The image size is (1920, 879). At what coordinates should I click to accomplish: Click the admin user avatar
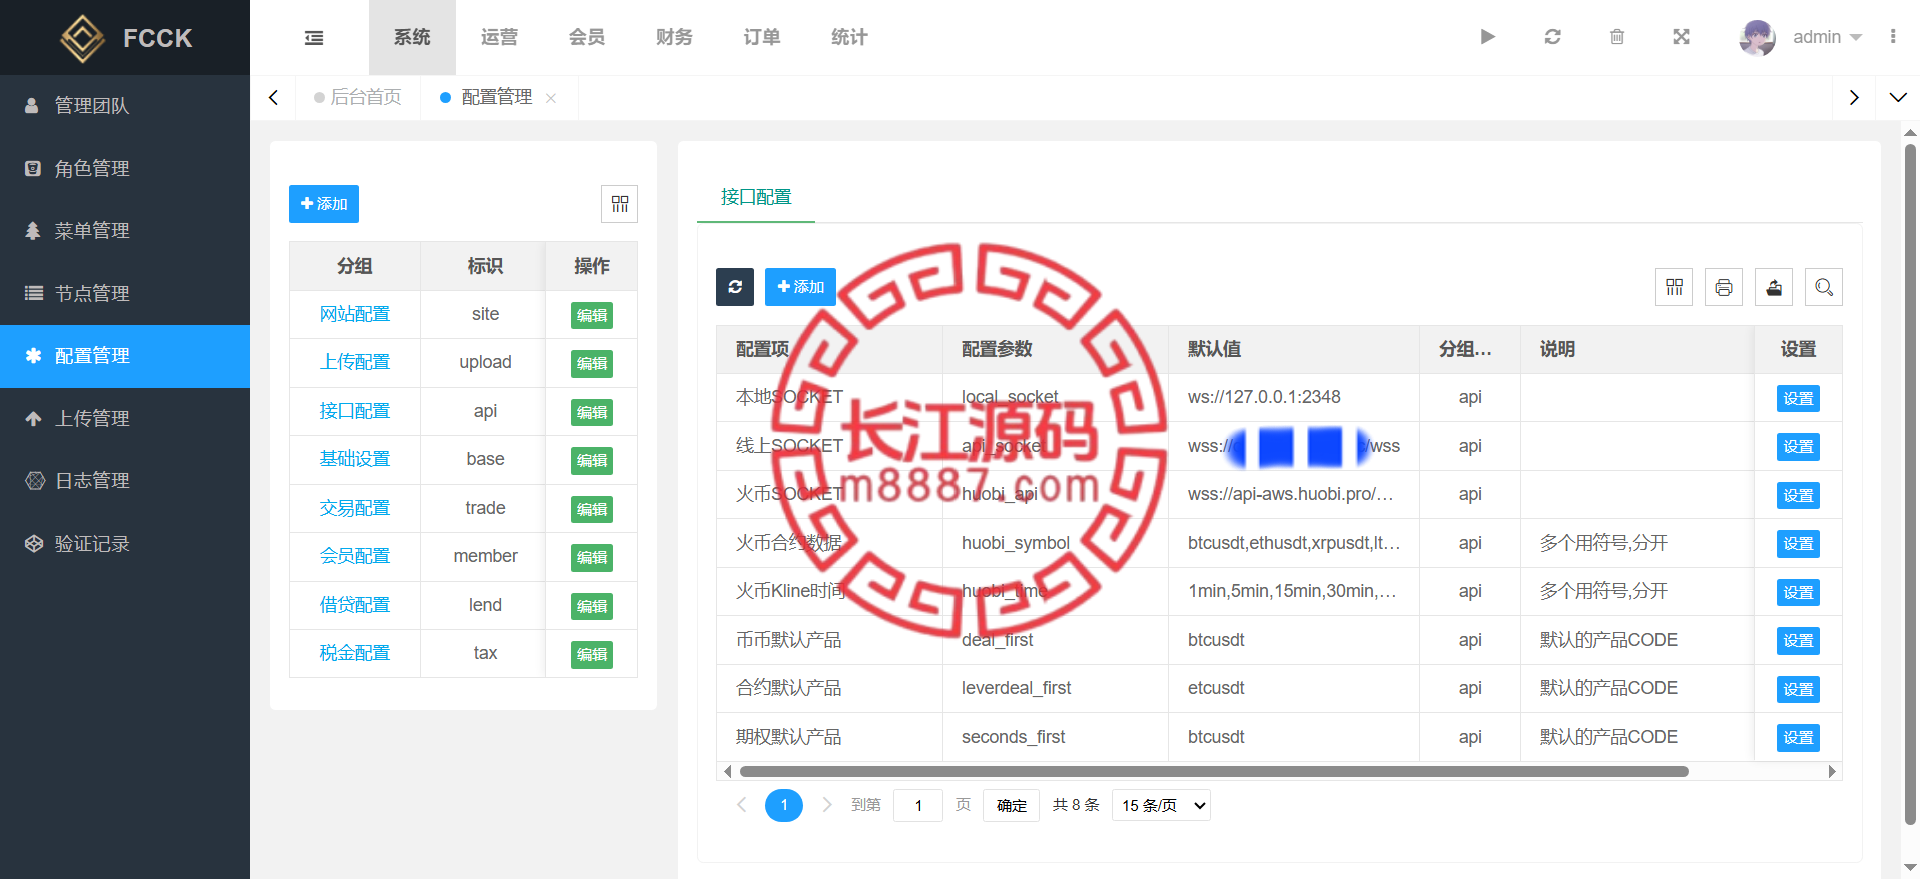click(x=1757, y=37)
